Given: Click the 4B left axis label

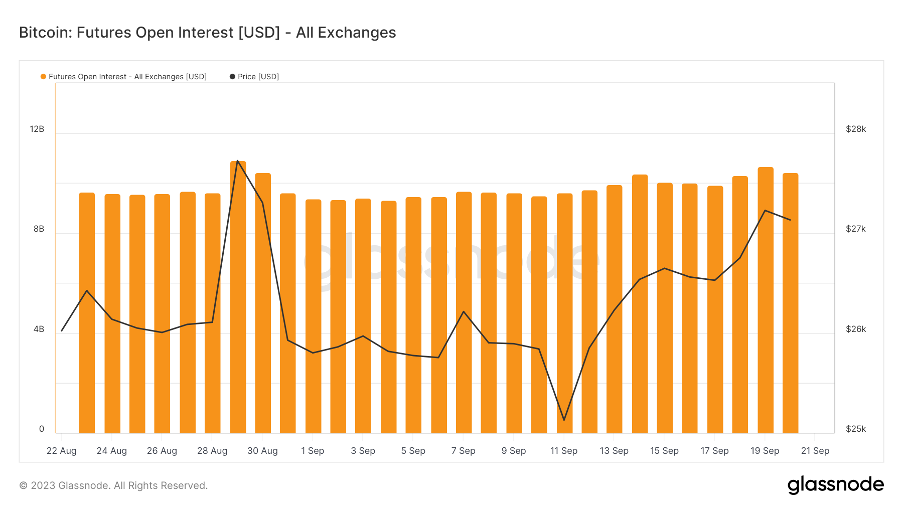Looking at the screenshot, I should tap(37, 330).
